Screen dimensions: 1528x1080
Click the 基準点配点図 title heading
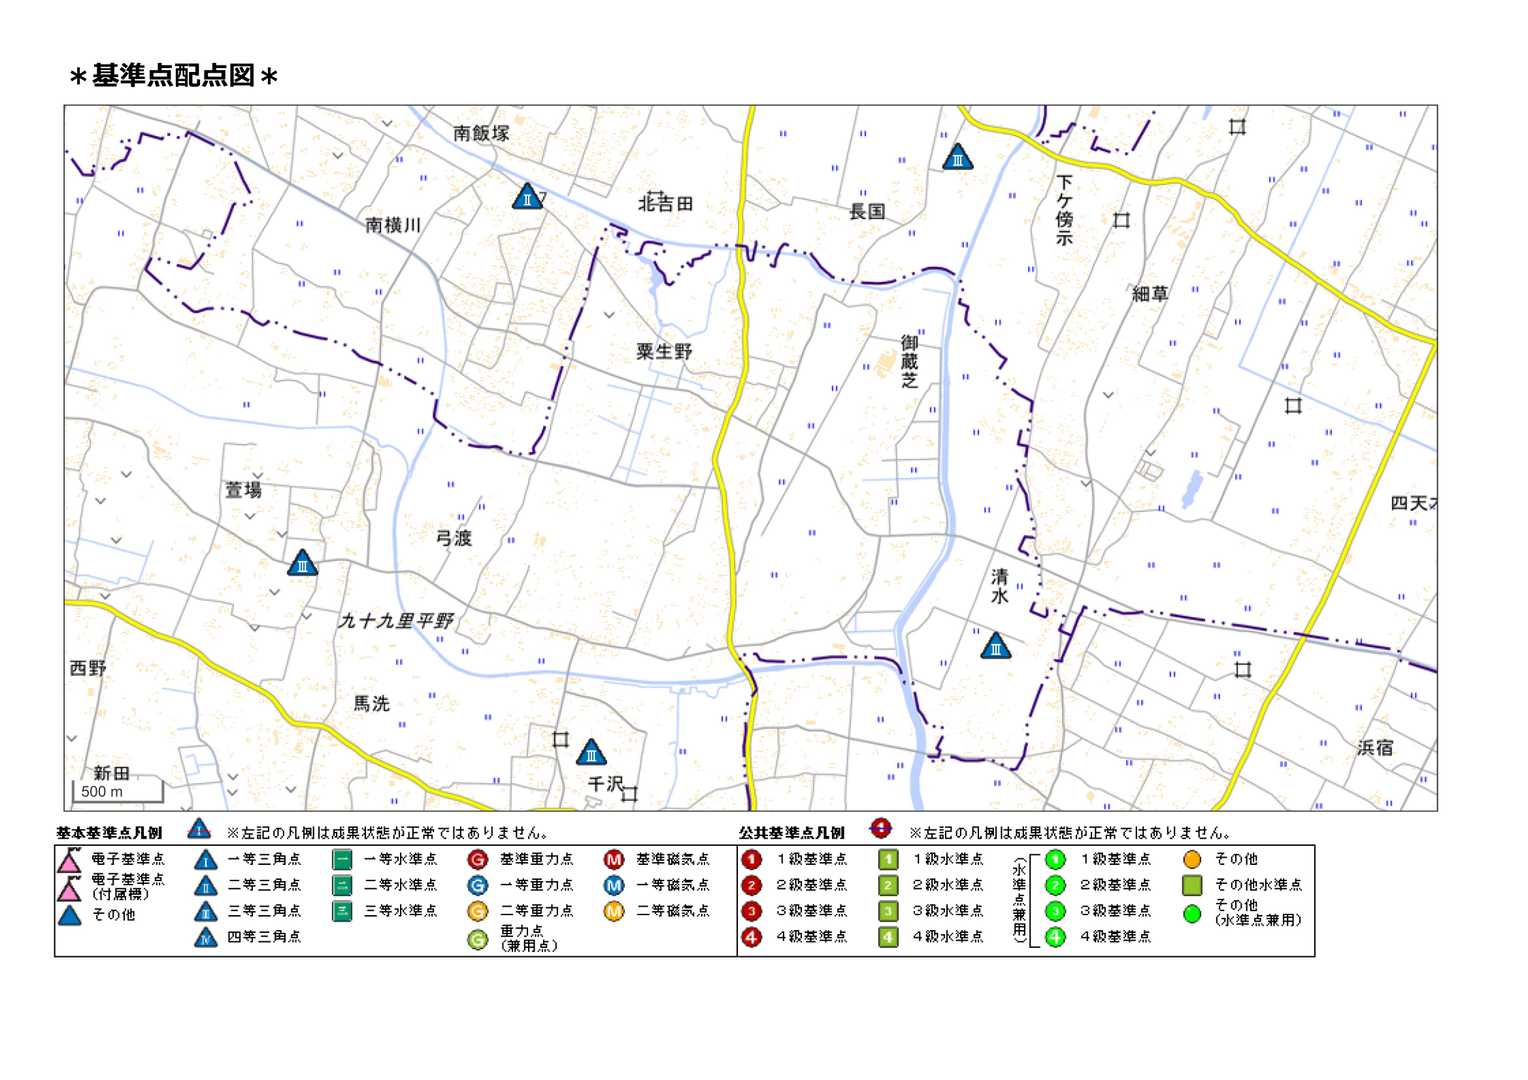pyautogui.click(x=173, y=76)
